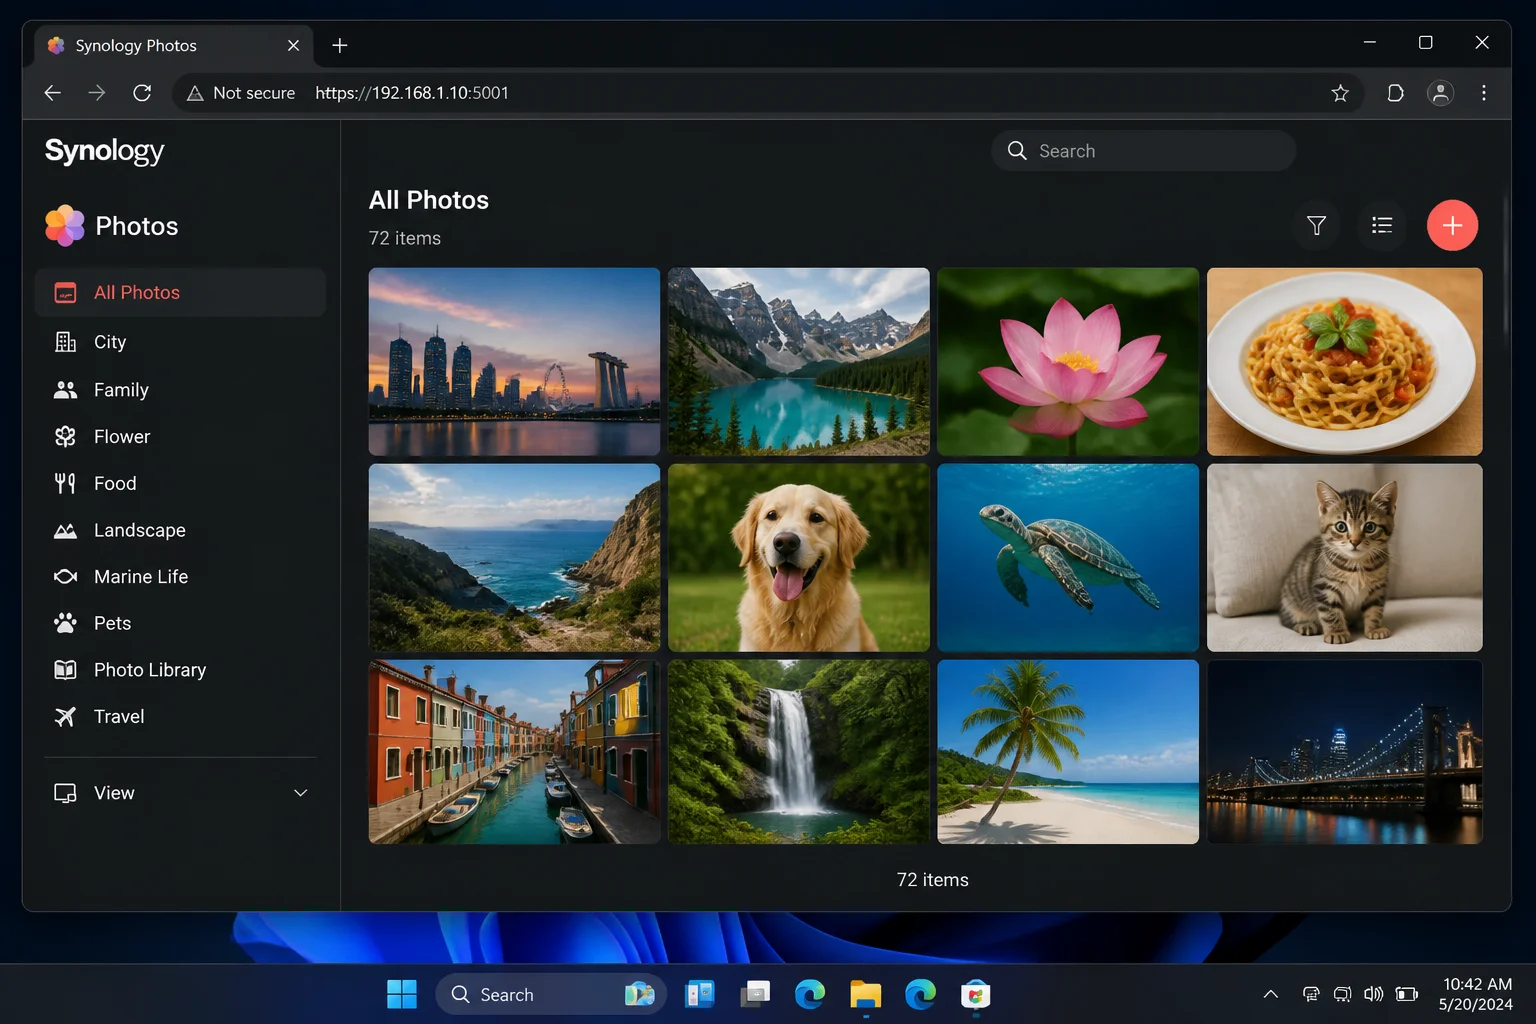Click the address bar URL
This screenshot has height=1024, width=1536.
click(x=412, y=93)
